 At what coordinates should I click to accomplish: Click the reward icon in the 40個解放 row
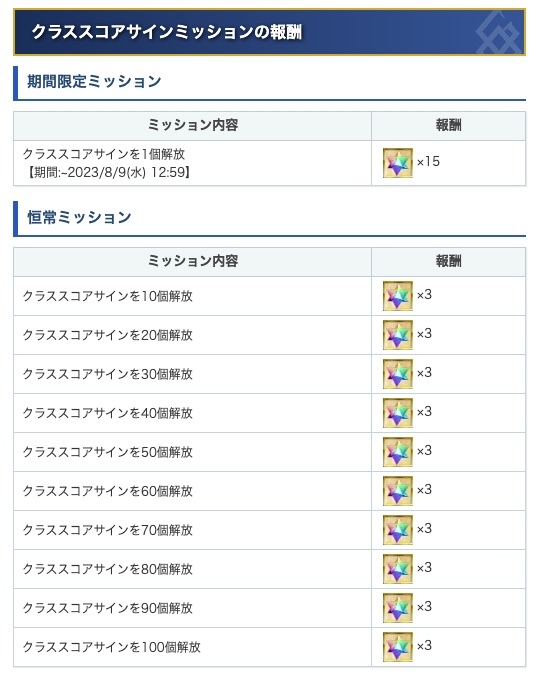click(397, 413)
